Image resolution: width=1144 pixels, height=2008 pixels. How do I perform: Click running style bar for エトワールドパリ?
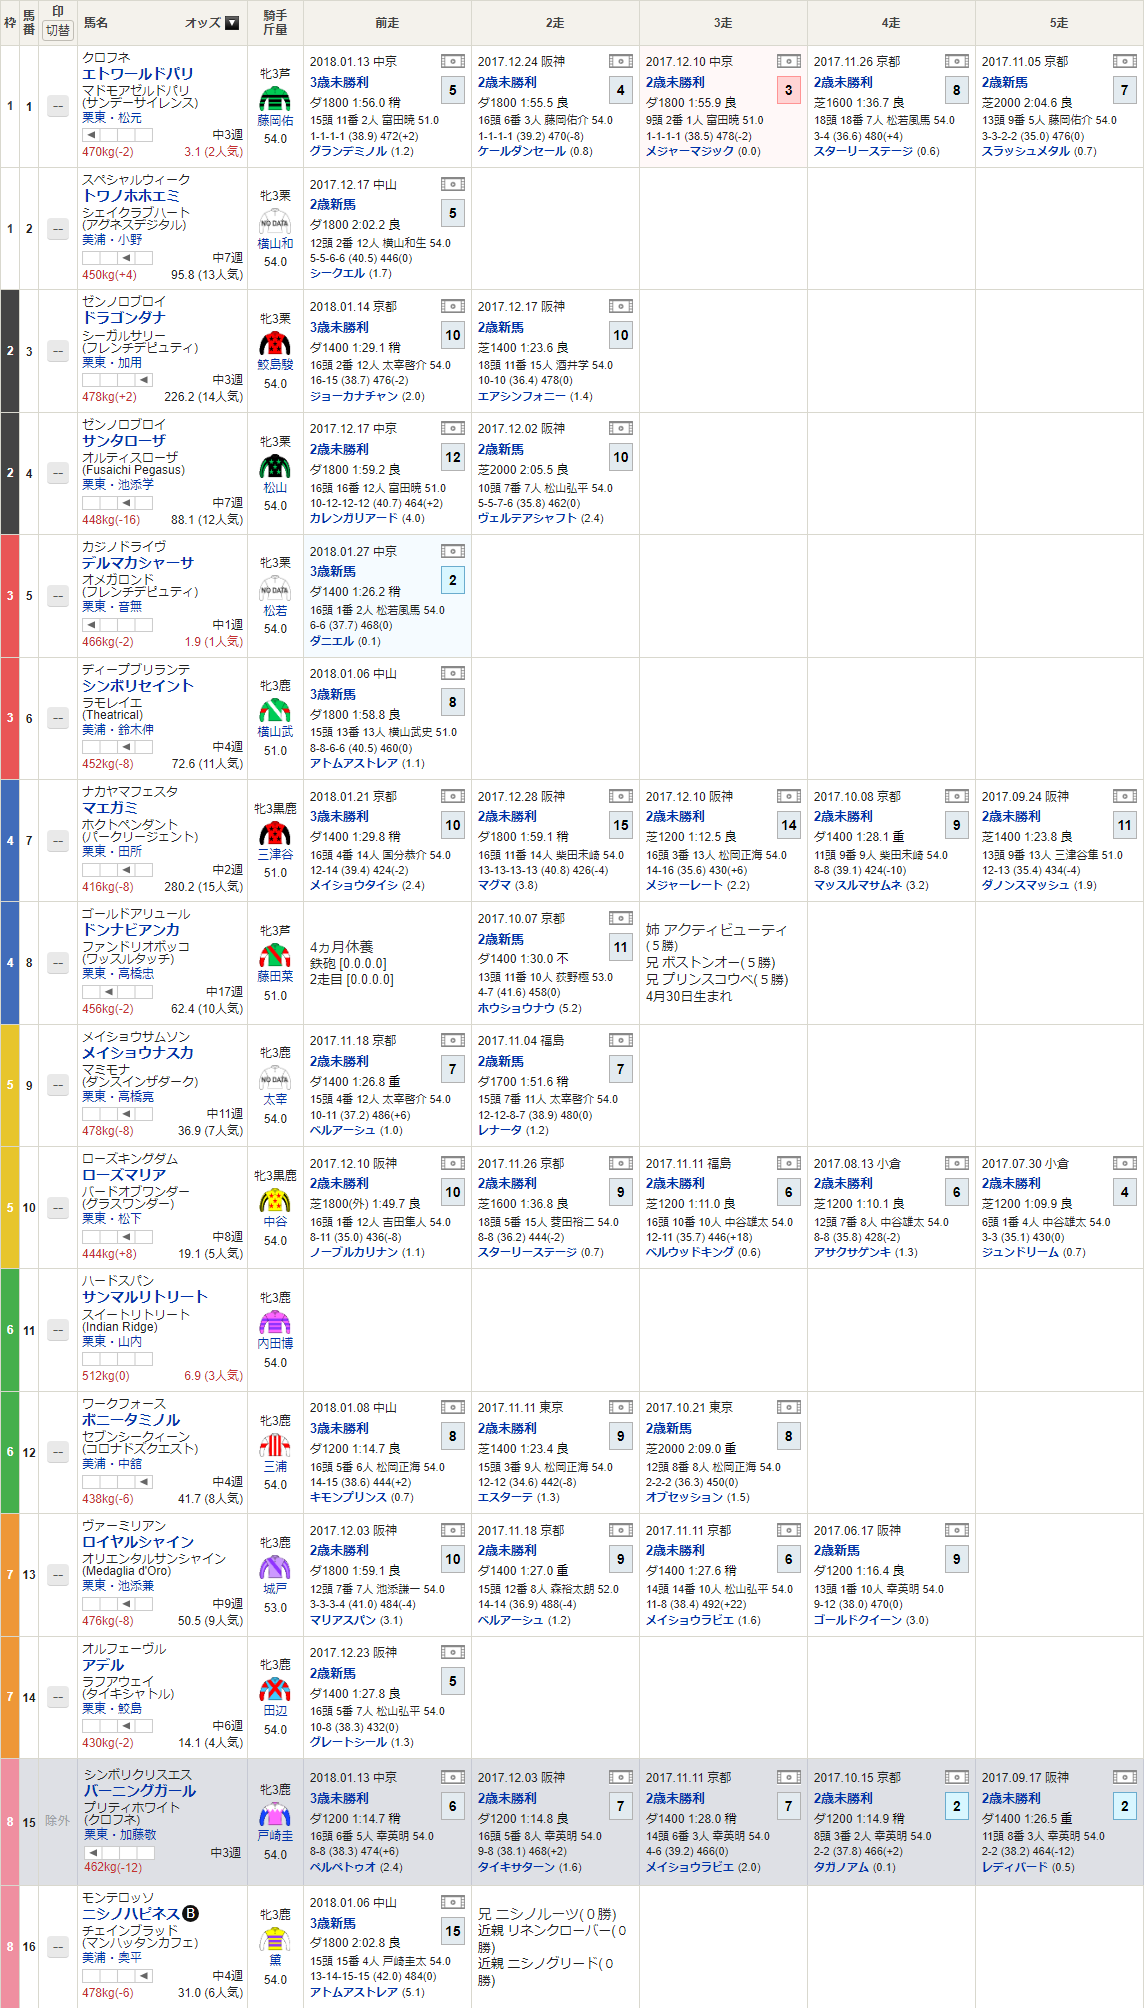pos(117,135)
